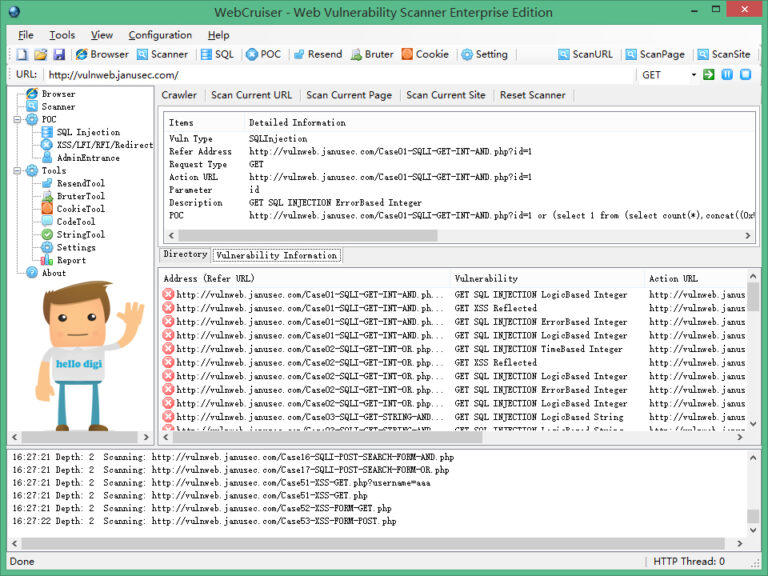Switch to Vulnerability Information tab
This screenshot has height=576, width=768.
tap(277, 255)
